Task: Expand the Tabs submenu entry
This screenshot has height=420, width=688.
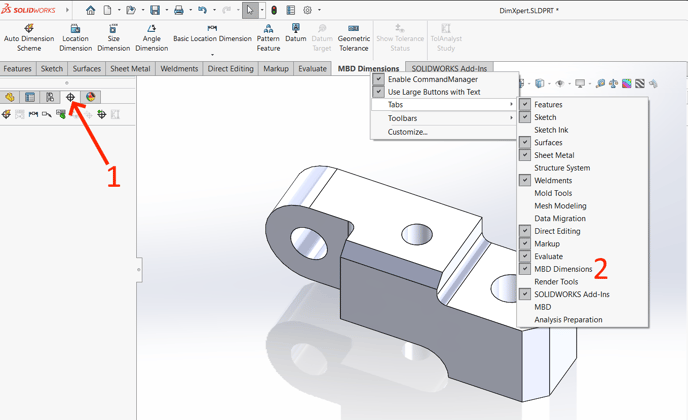Action: tap(444, 104)
